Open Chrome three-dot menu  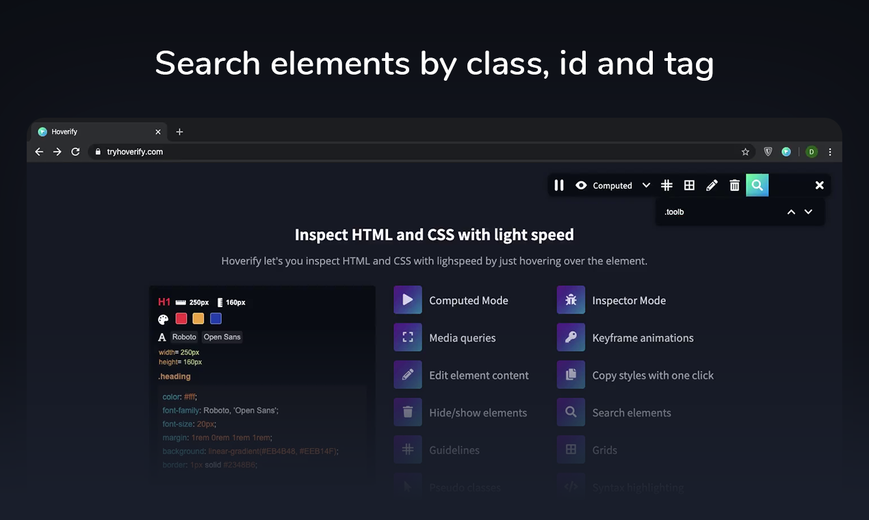click(x=830, y=152)
